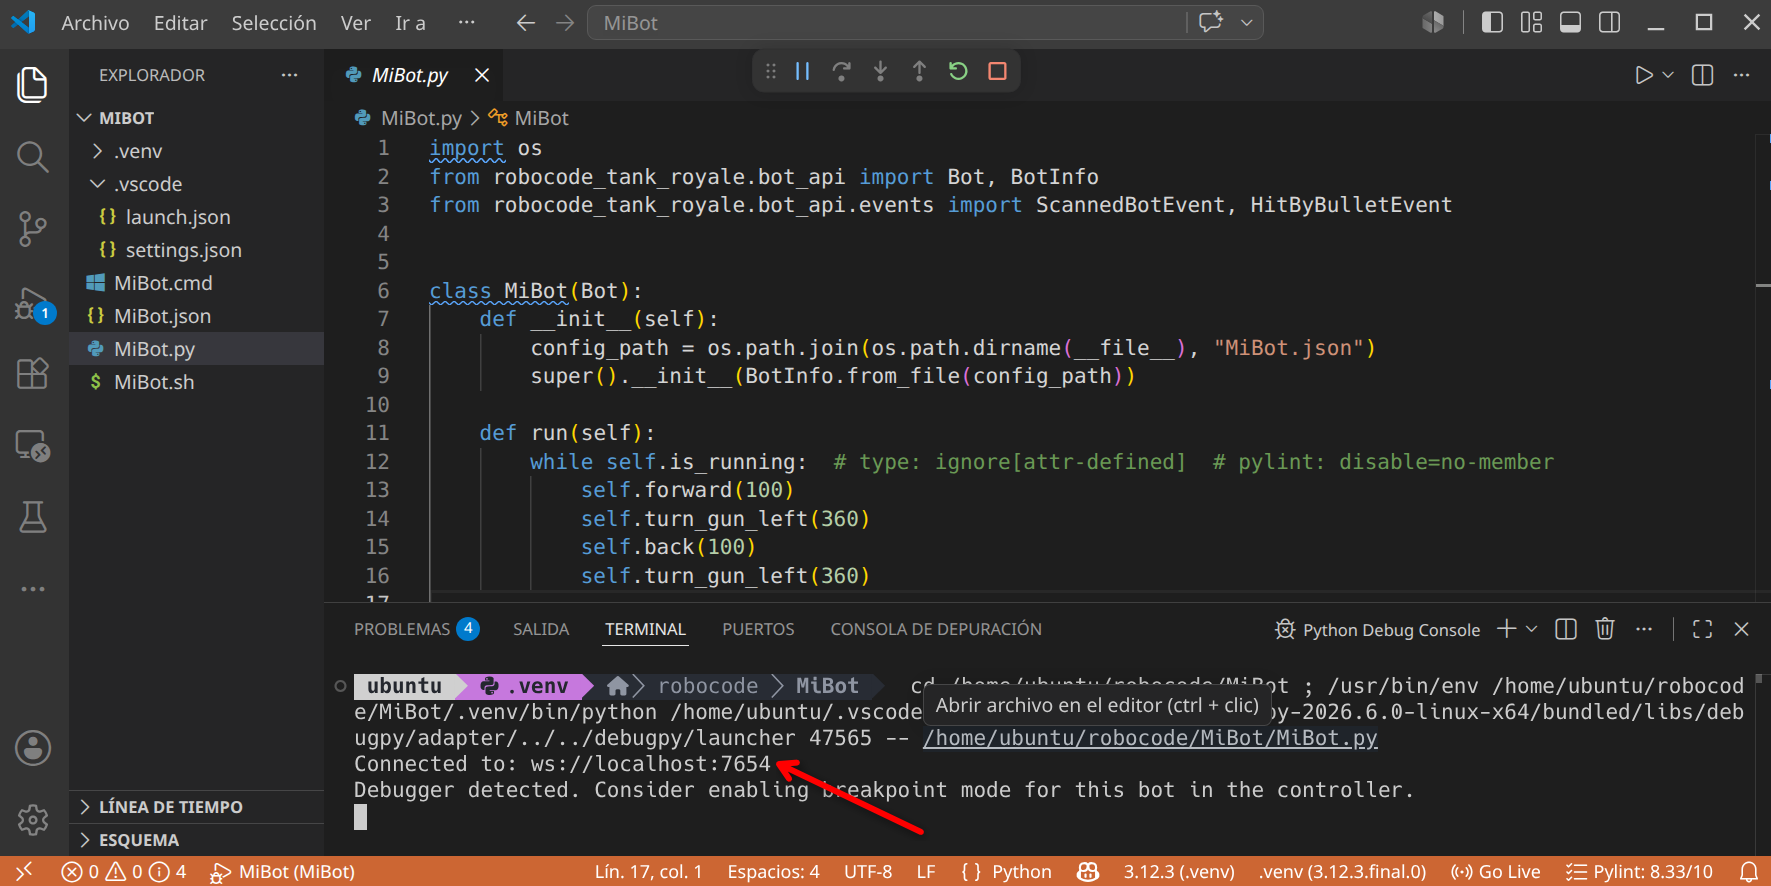Open MiBot.cmd file
This screenshot has height=886, width=1771.
tap(196, 283)
